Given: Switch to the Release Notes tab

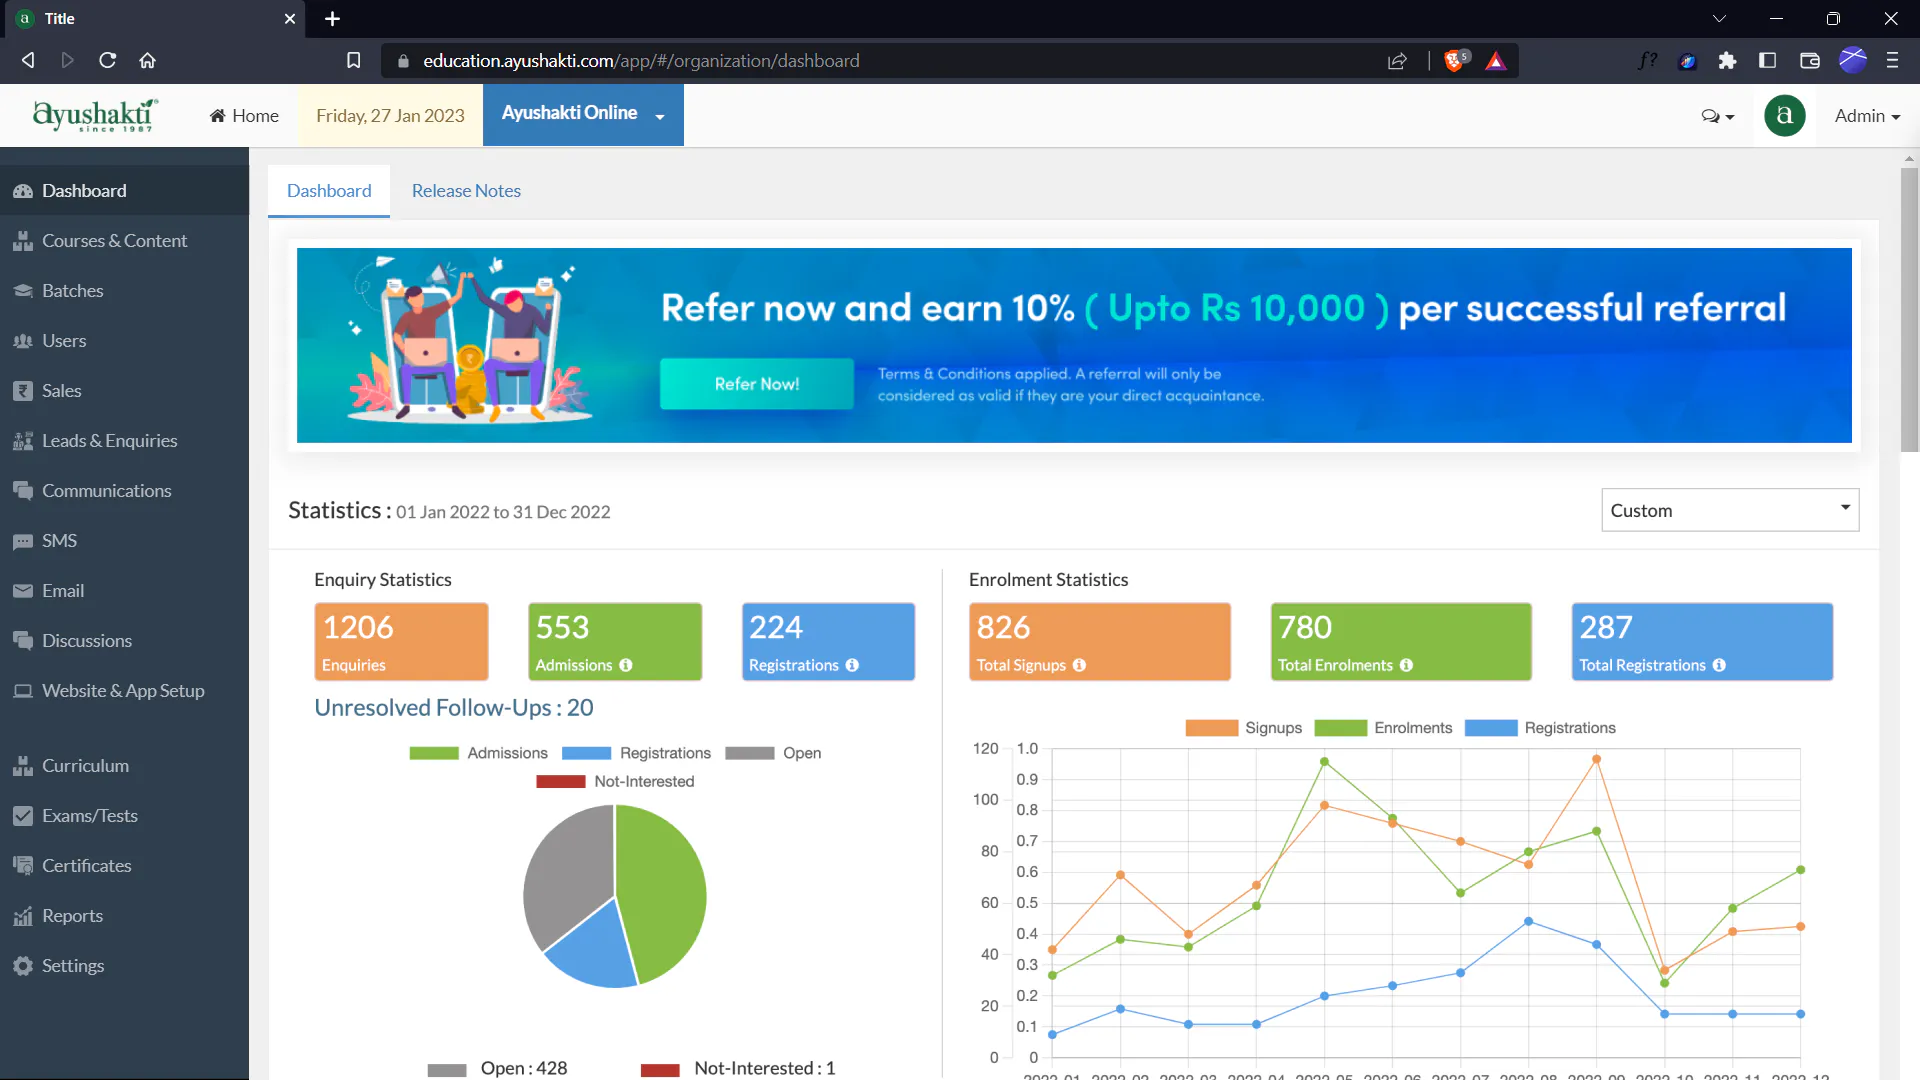Looking at the screenshot, I should [466, 191].
